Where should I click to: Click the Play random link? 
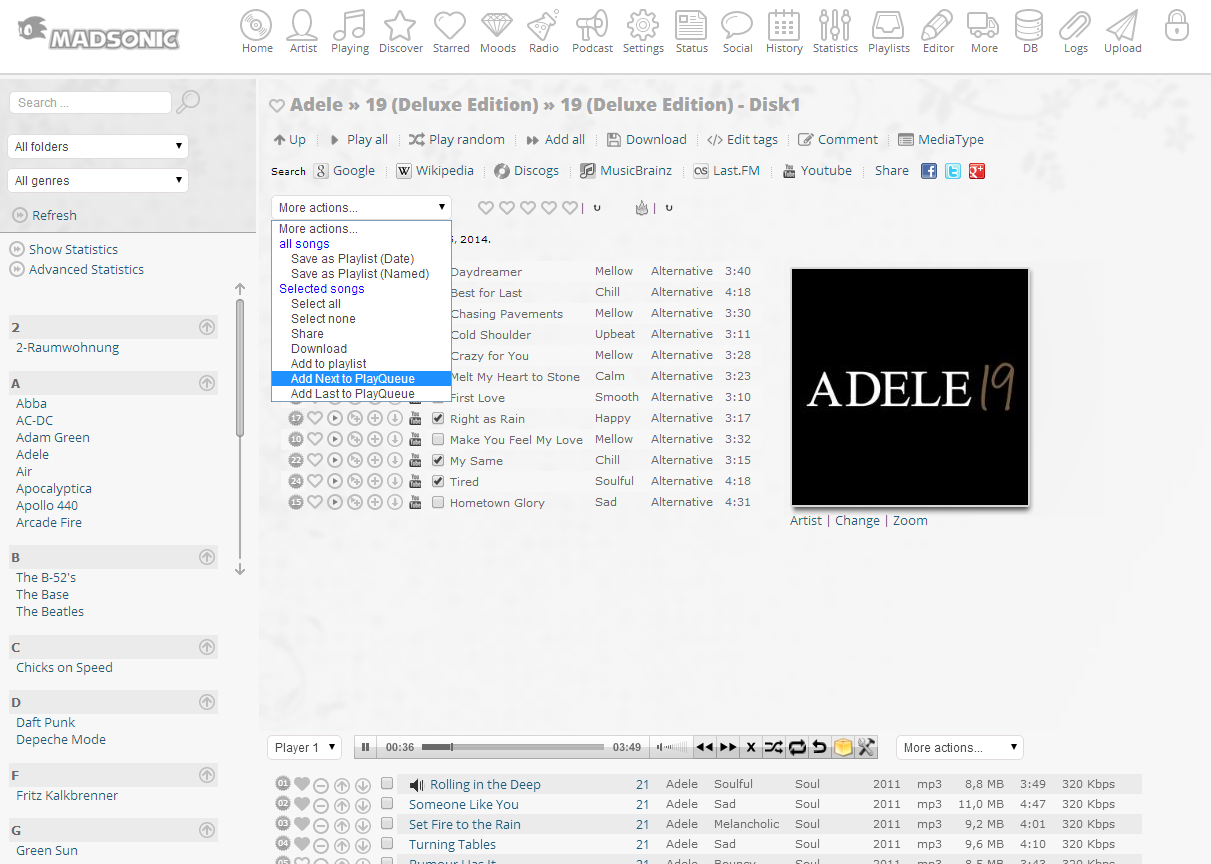456,140
